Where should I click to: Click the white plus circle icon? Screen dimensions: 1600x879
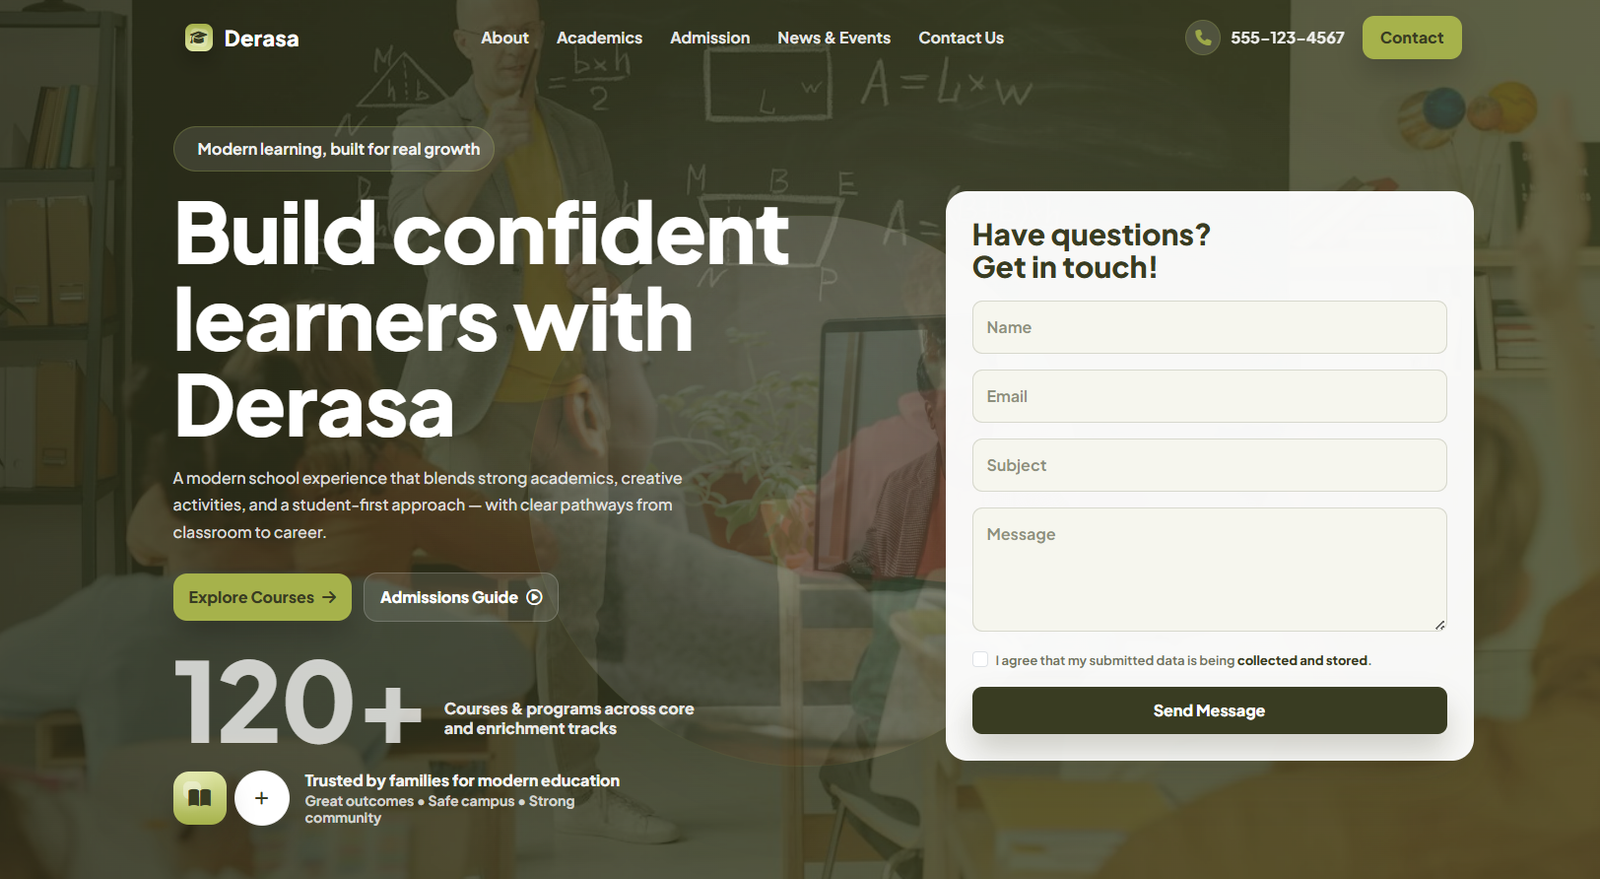[x=262, y=798]
